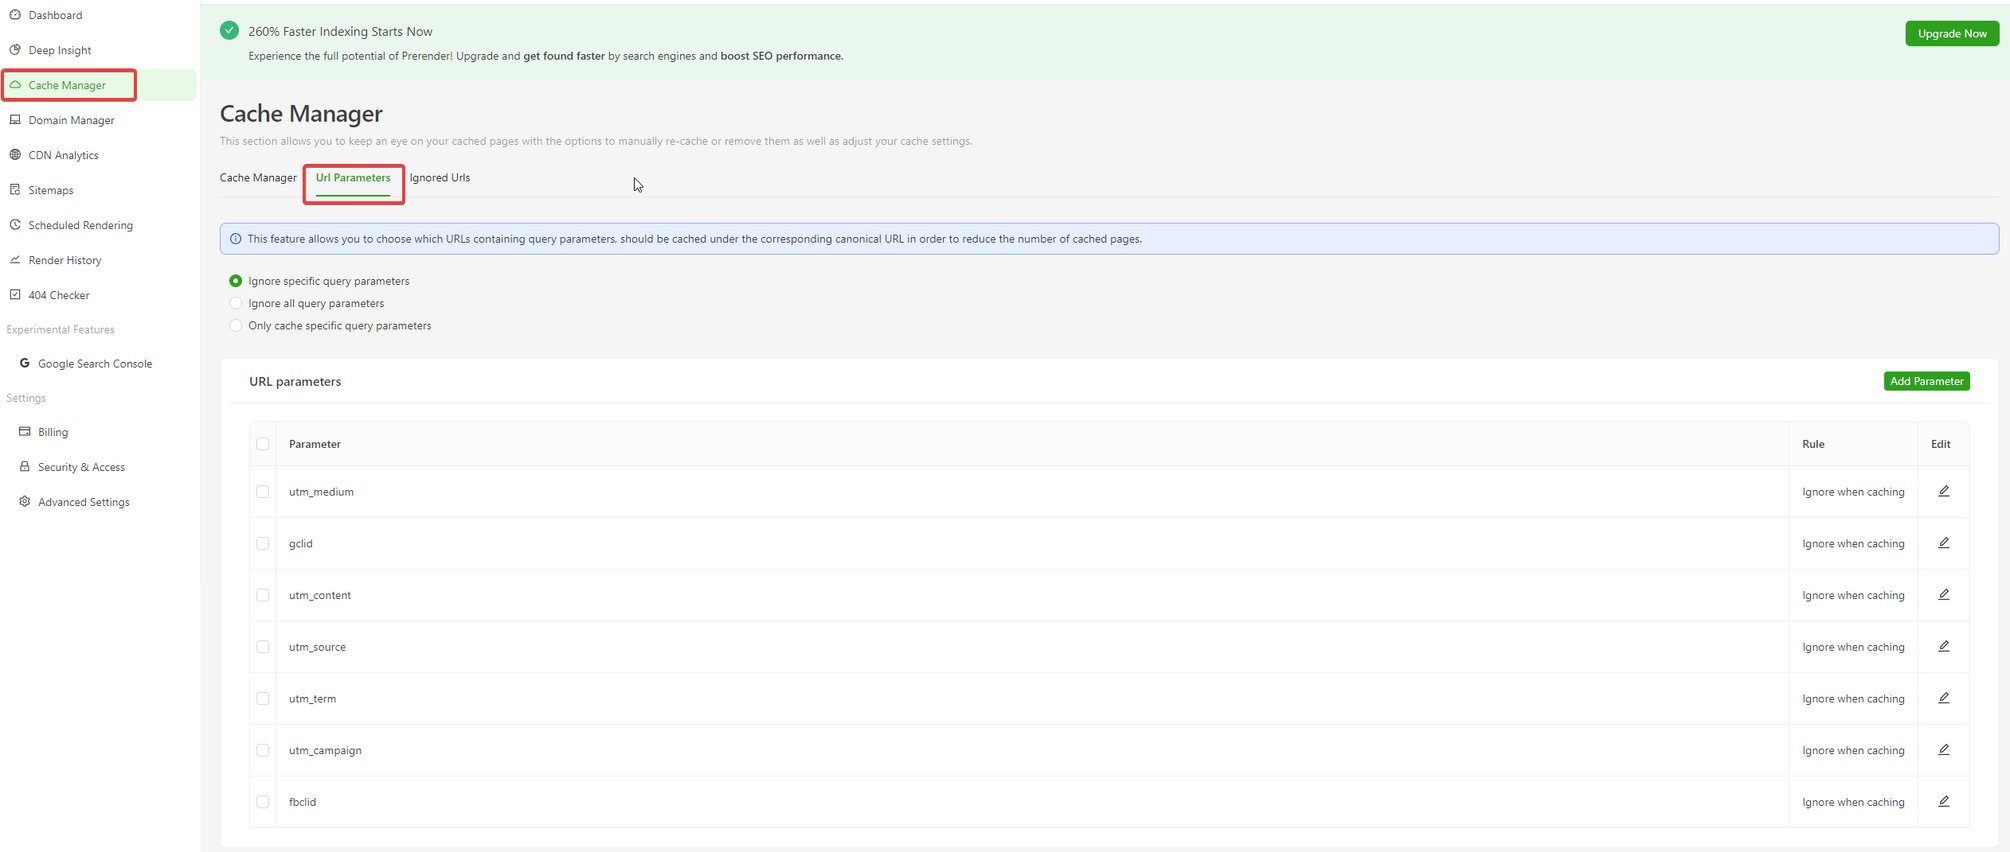Check the utm_source row checkbox
Image resolution: width=2010 pixels, height=852 pixels.
263,647
